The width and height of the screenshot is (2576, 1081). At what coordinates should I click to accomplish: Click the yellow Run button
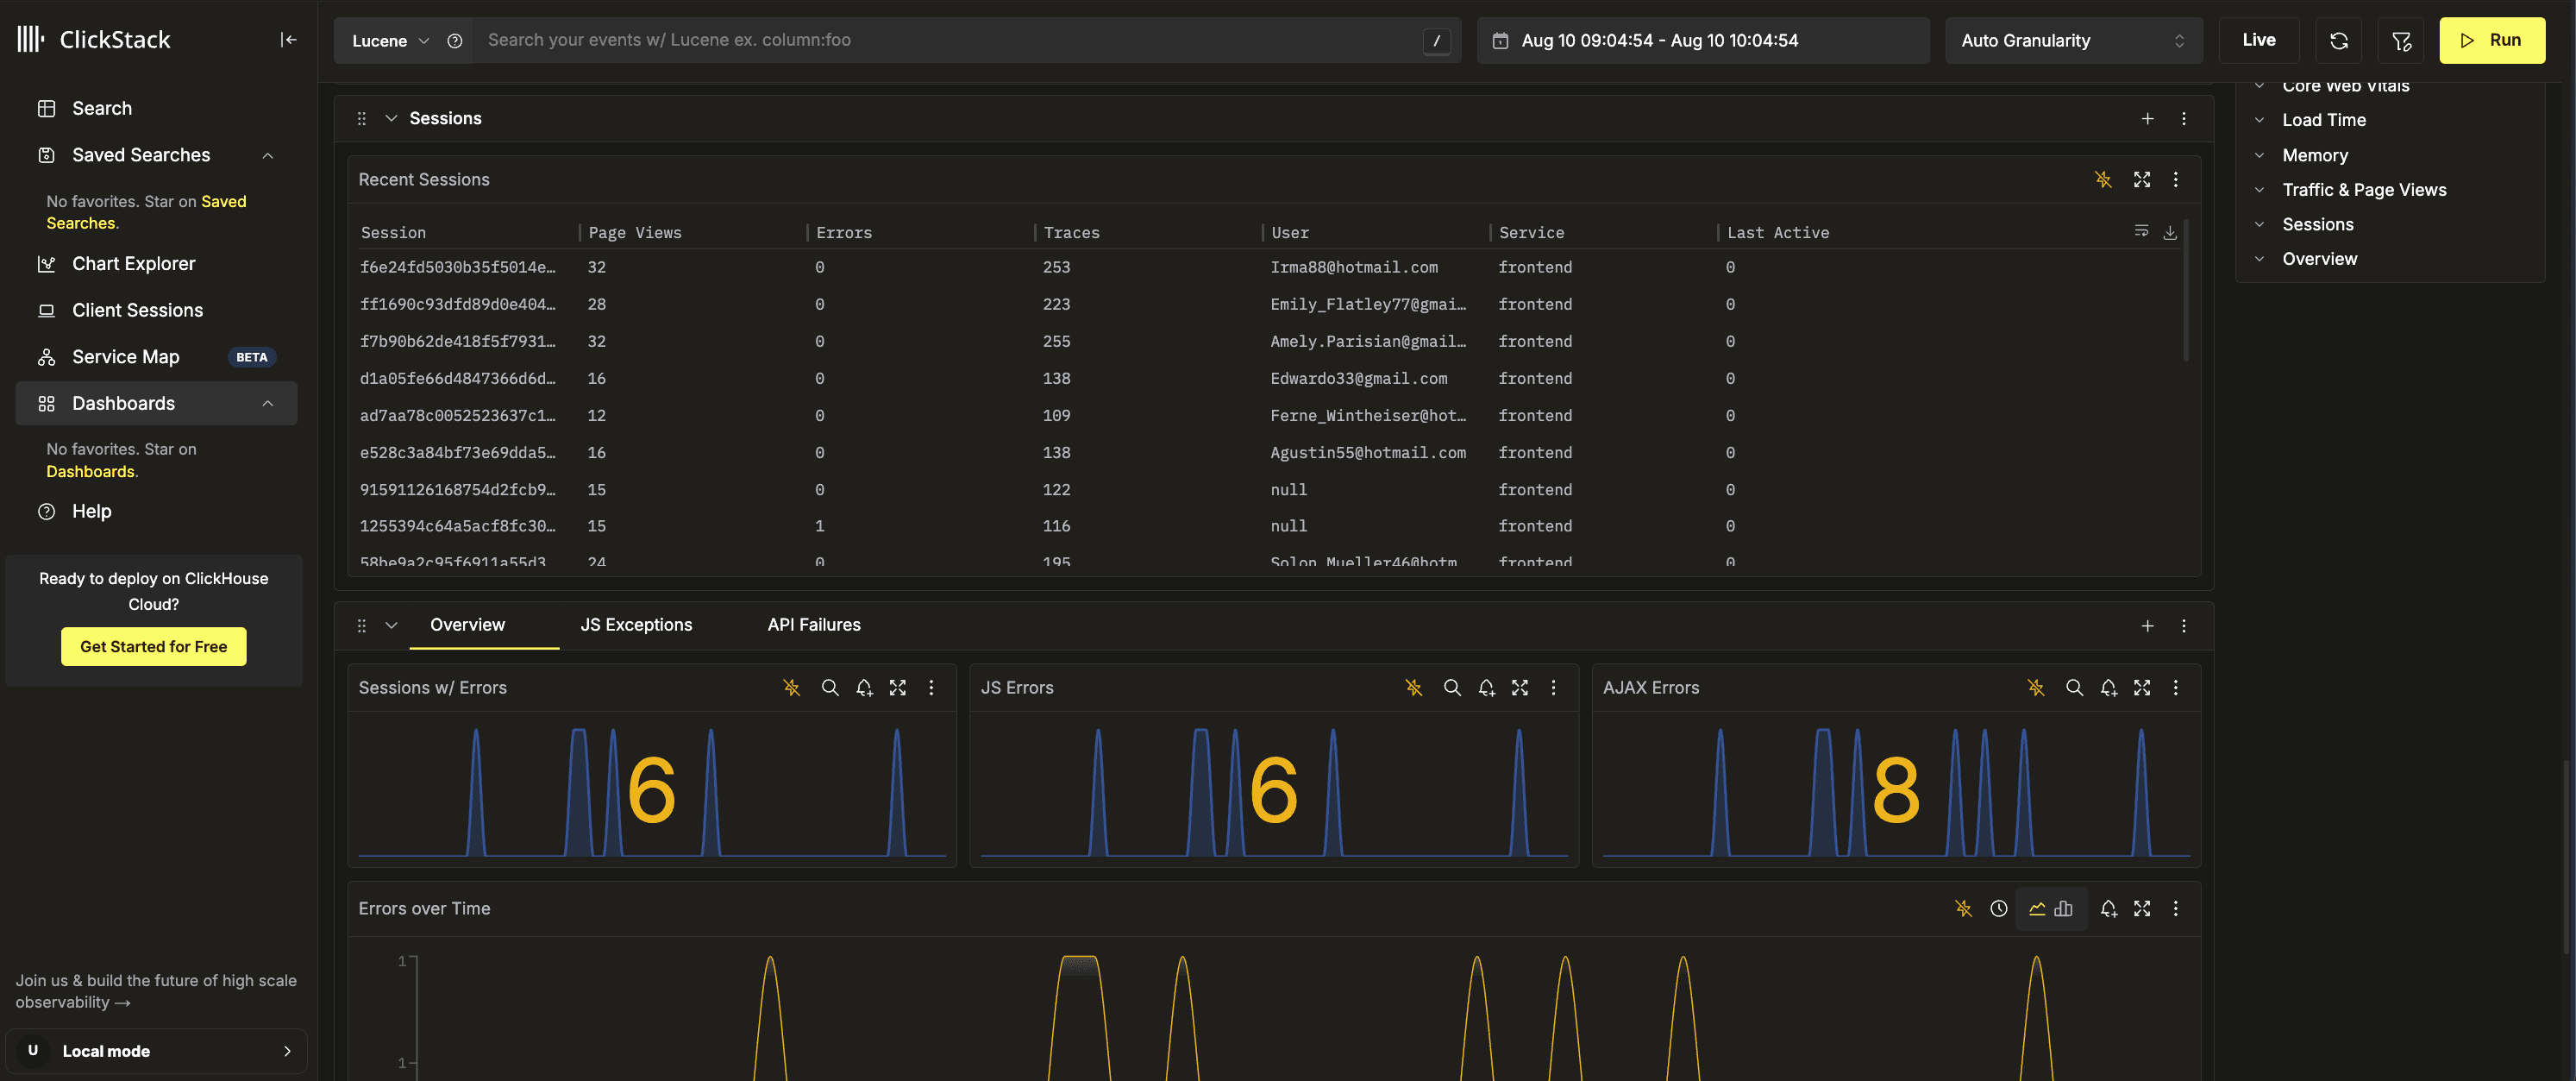[2492, 41]
